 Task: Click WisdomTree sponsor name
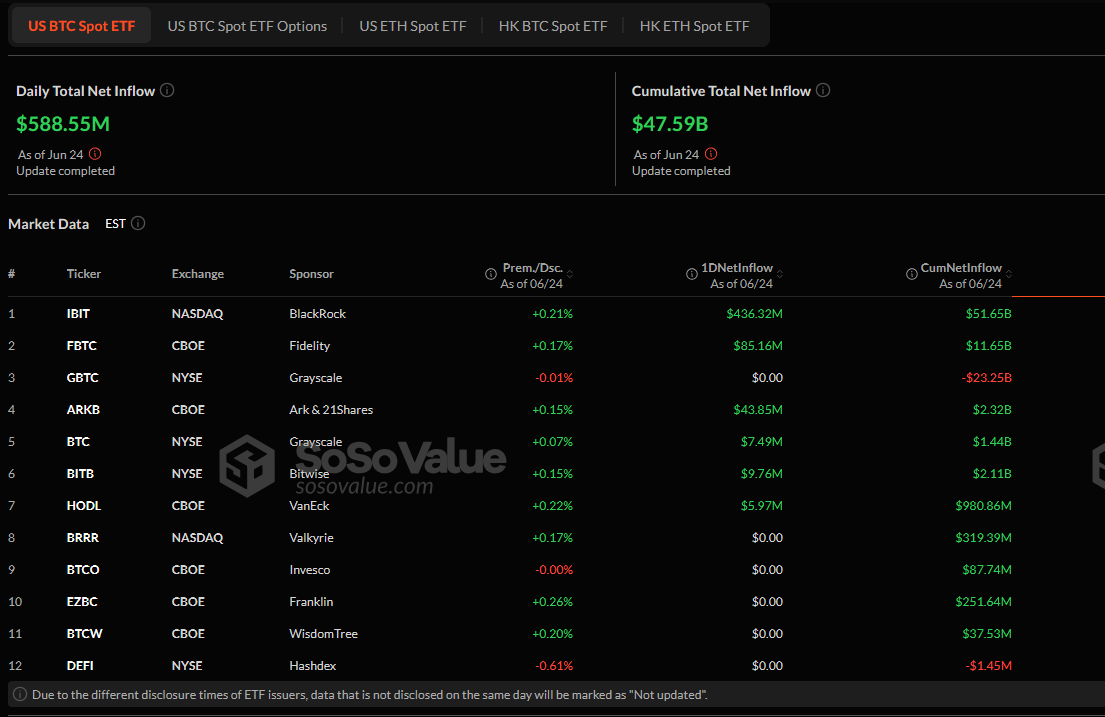323,634
